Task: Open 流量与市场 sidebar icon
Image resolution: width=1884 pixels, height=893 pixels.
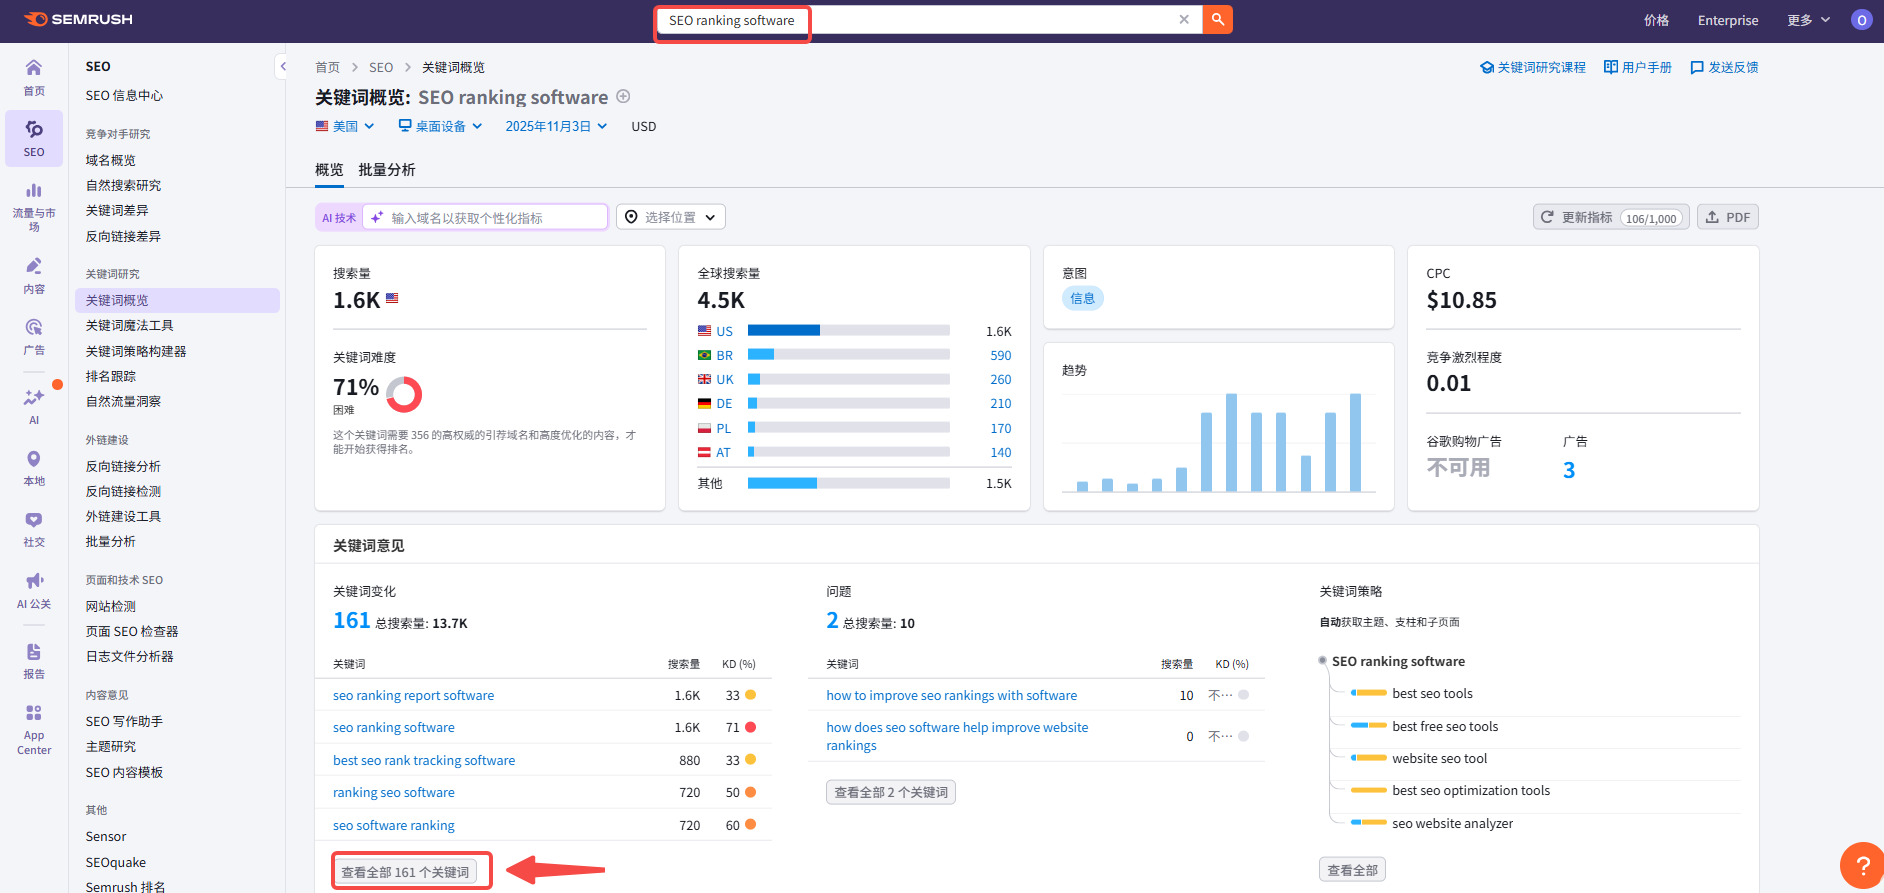Action: click(x=34, y=206)
